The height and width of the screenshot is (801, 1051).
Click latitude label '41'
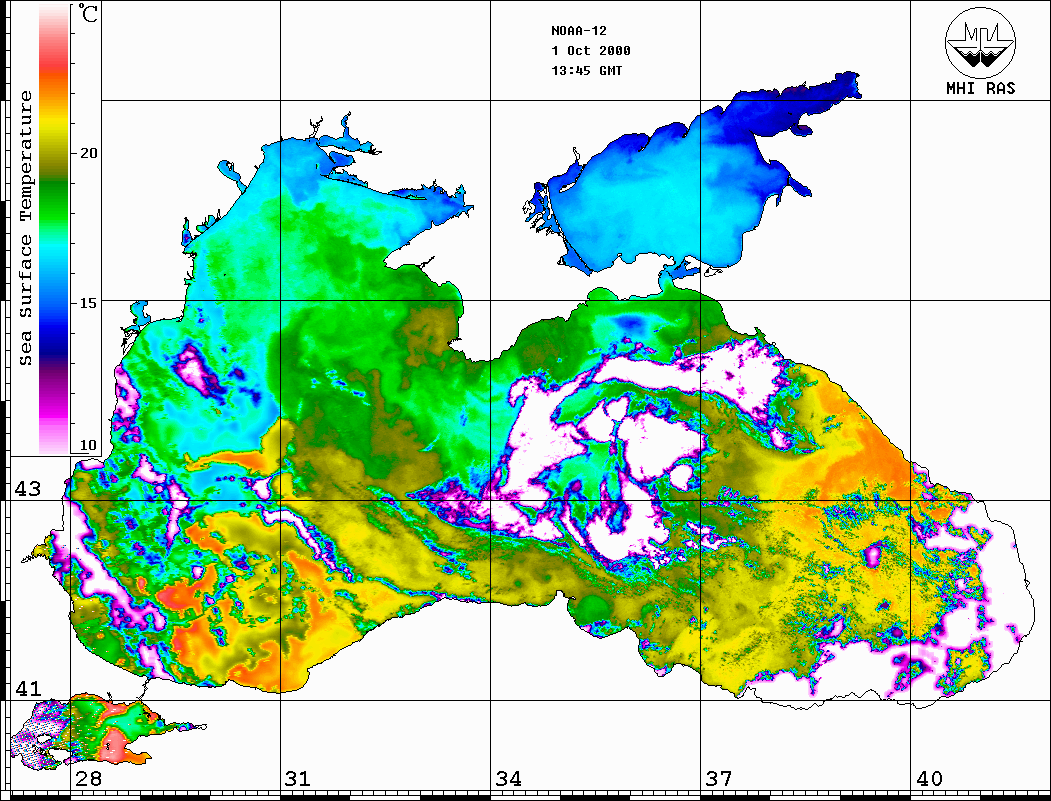click(28, 689)
